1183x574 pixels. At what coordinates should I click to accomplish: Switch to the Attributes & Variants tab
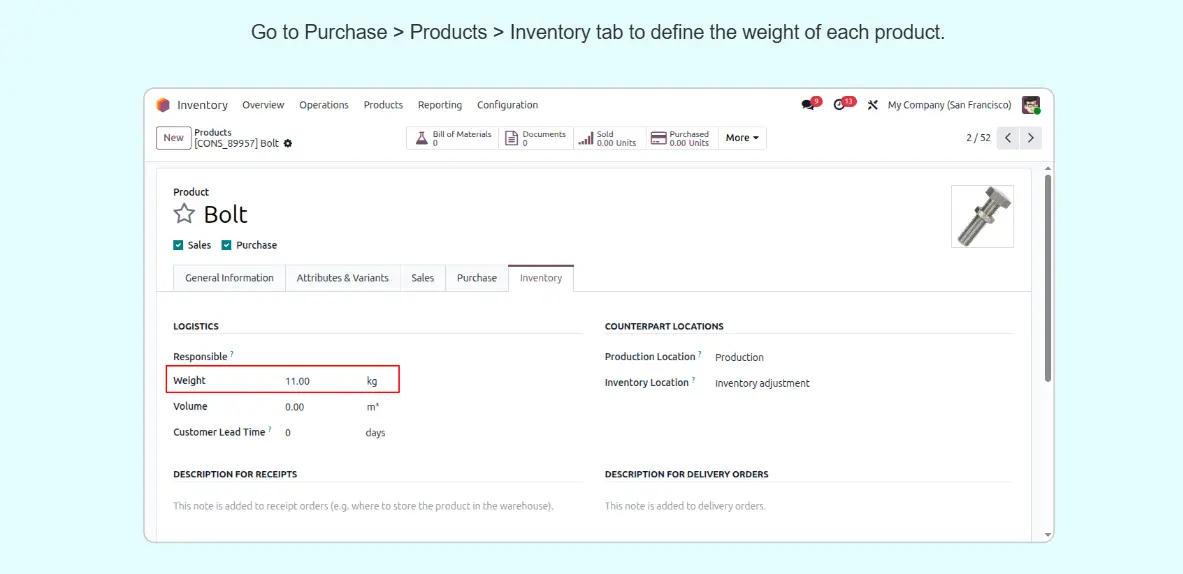[342, 278]
